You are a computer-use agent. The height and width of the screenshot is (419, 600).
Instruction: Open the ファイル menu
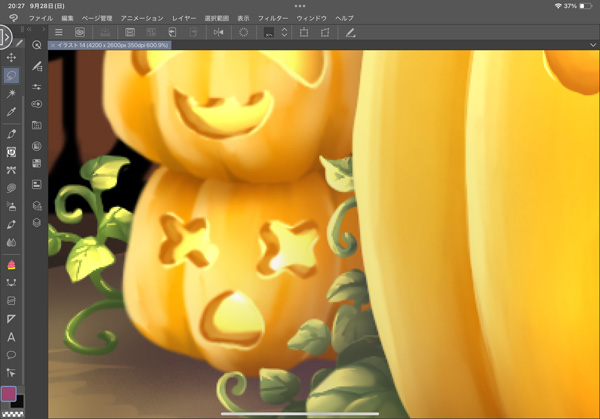click(41, 18)
